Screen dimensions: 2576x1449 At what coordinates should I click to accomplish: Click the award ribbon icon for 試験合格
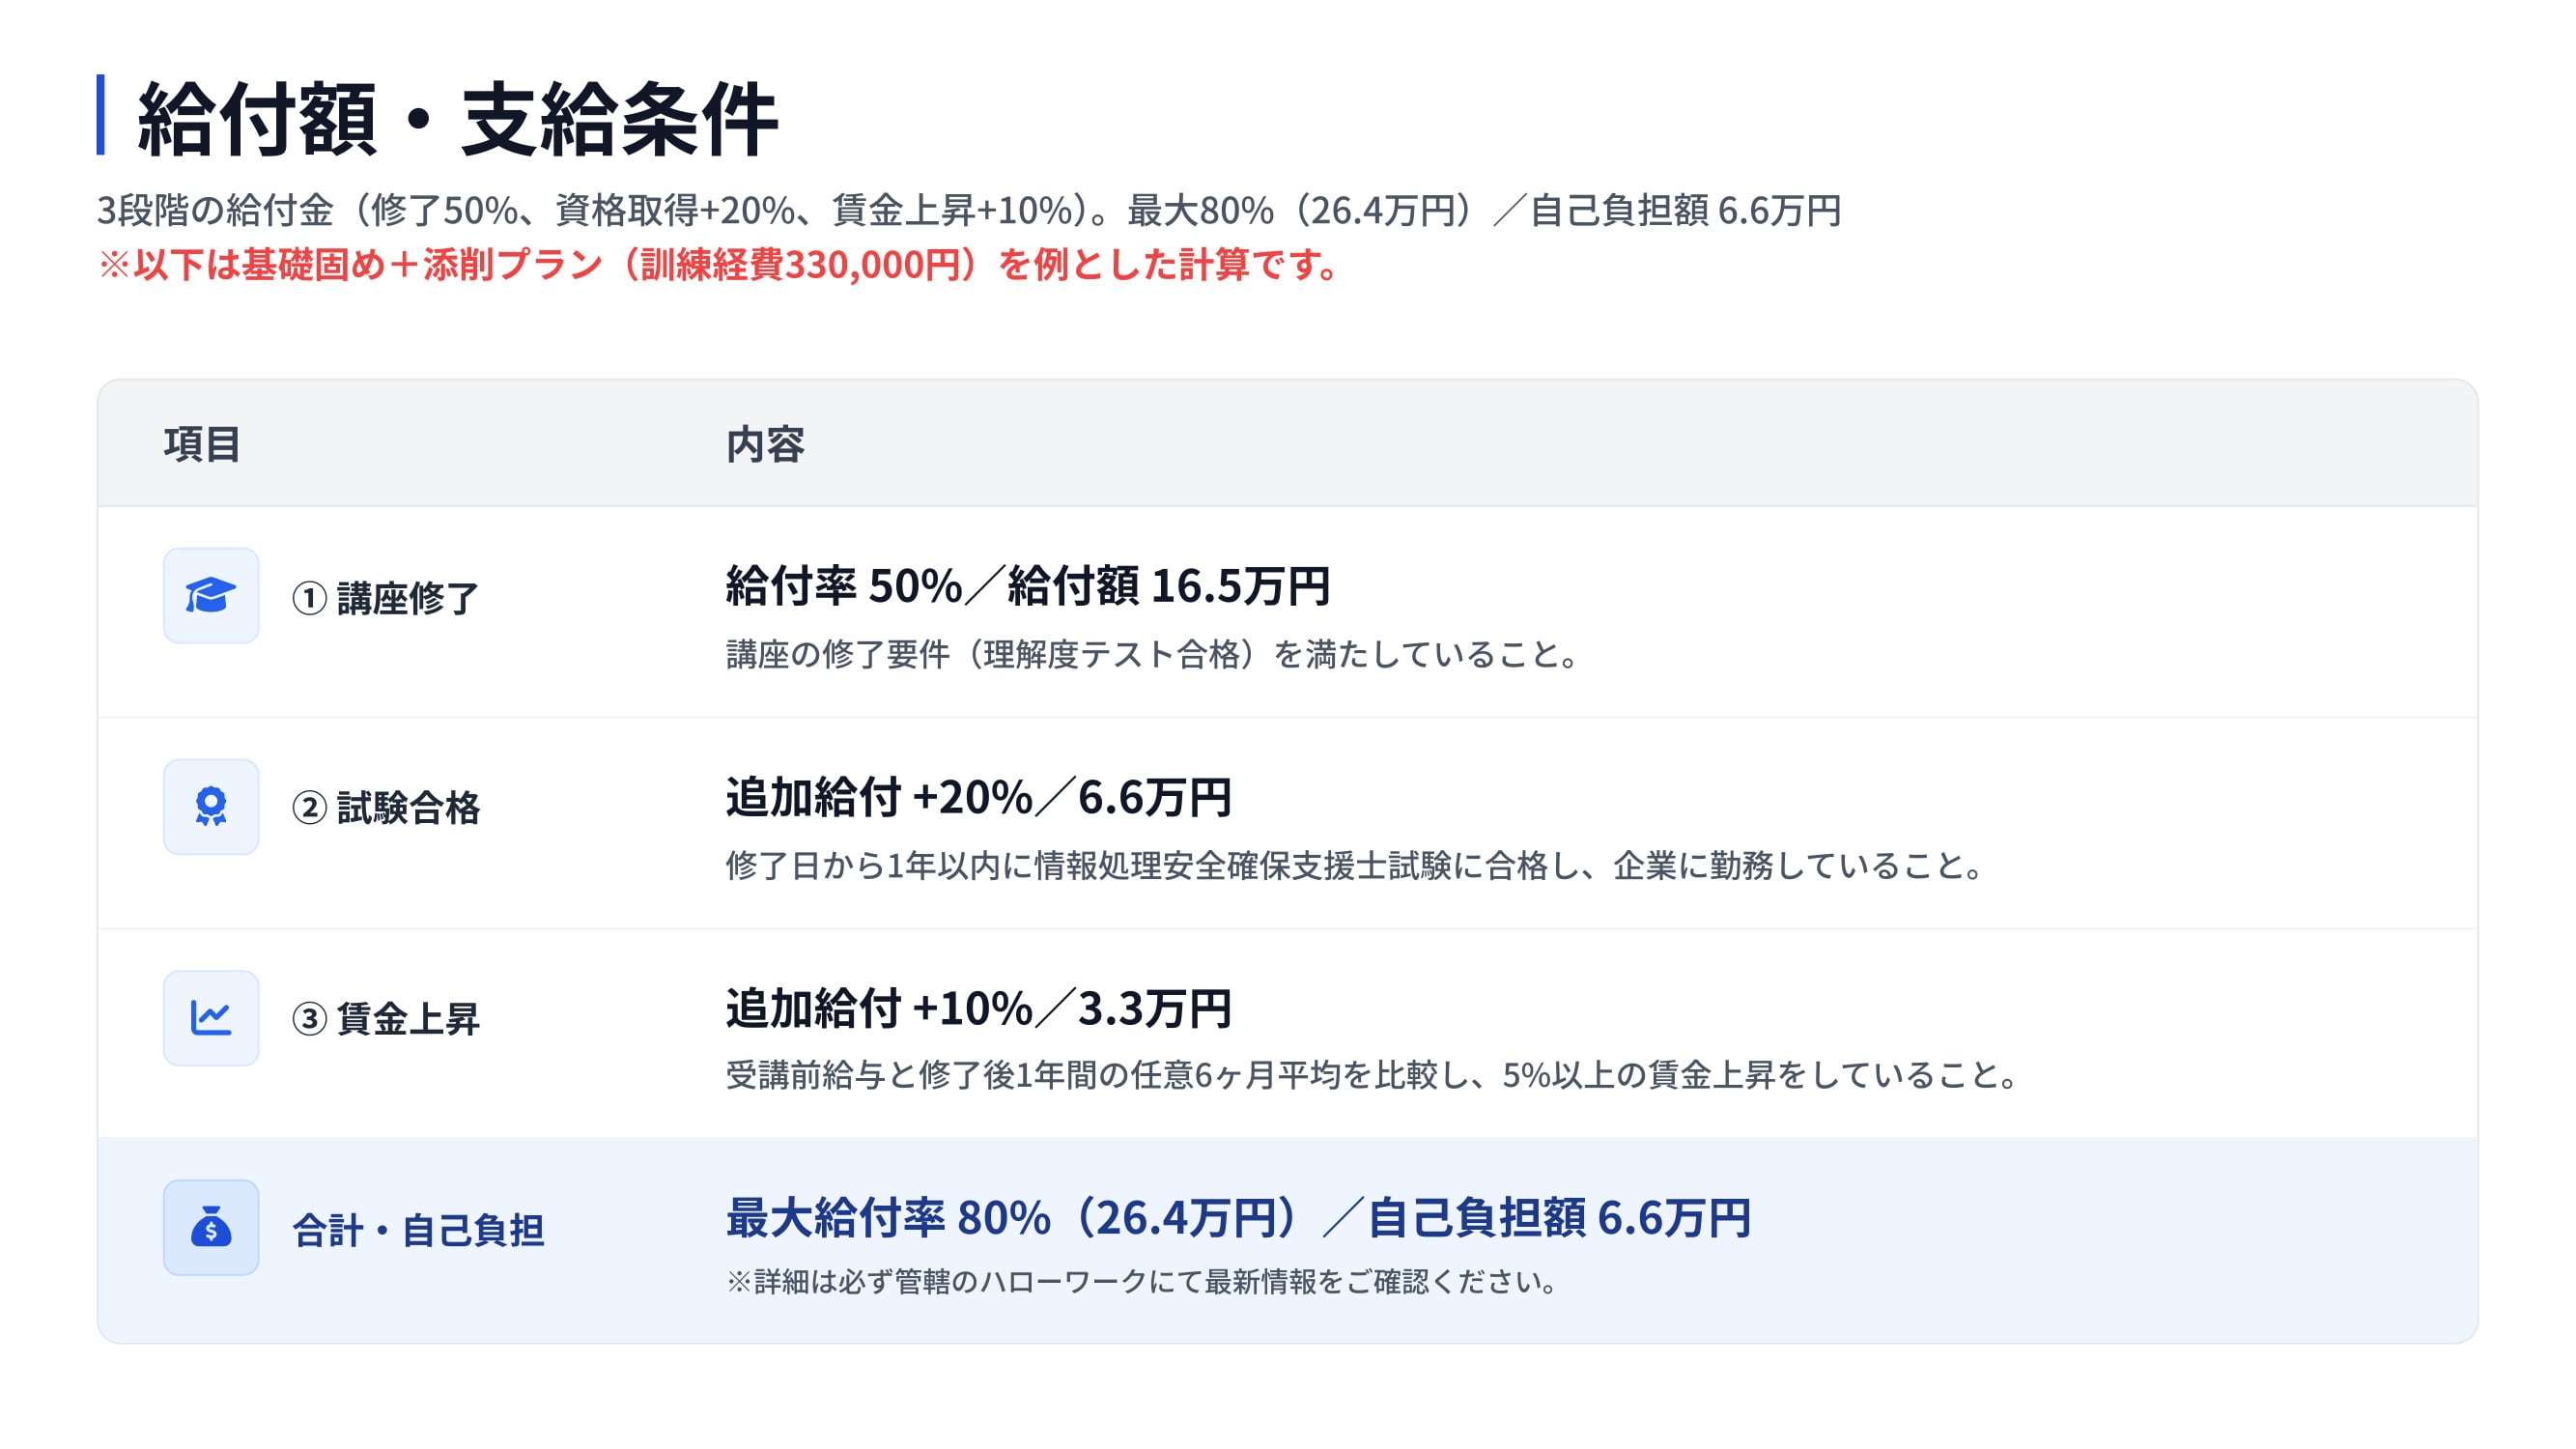(211, 807)
